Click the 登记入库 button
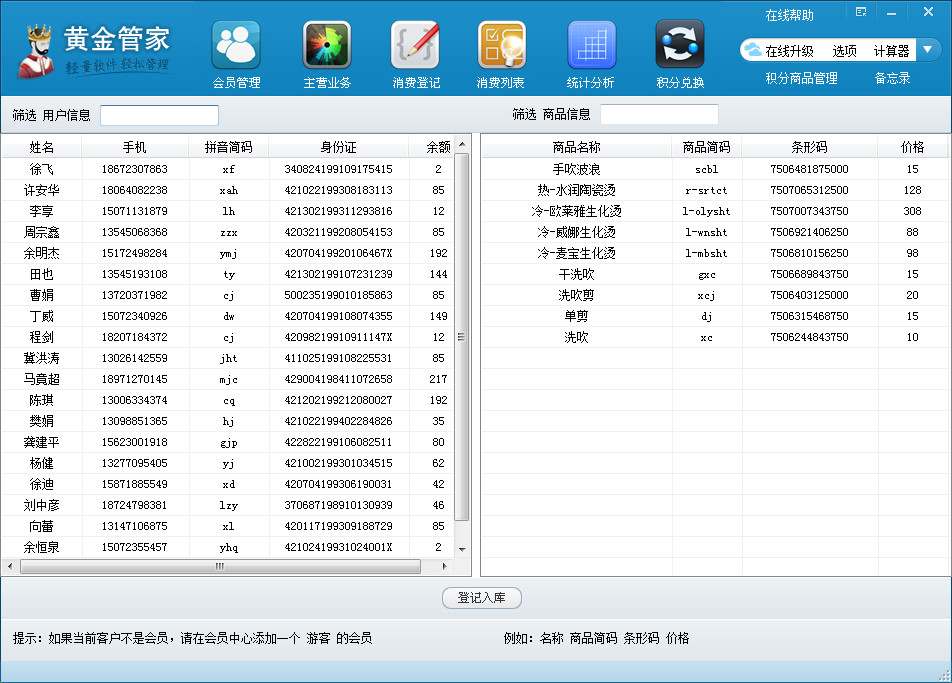952x683 pixels. [481, 598]
